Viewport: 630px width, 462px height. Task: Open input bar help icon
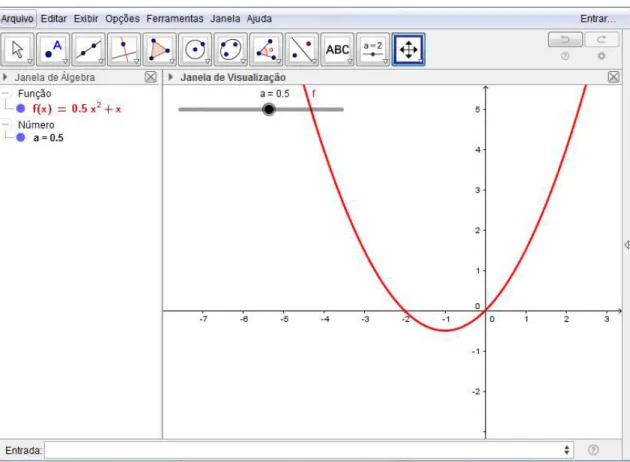593,450
